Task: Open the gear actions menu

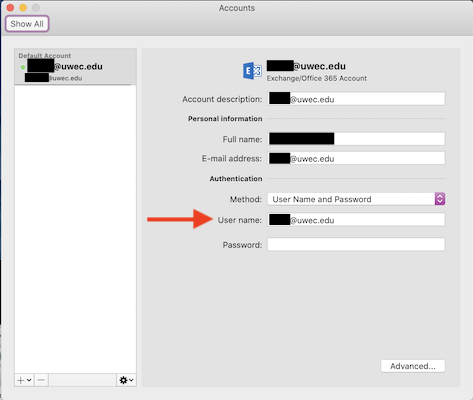Action: [123, 380]
